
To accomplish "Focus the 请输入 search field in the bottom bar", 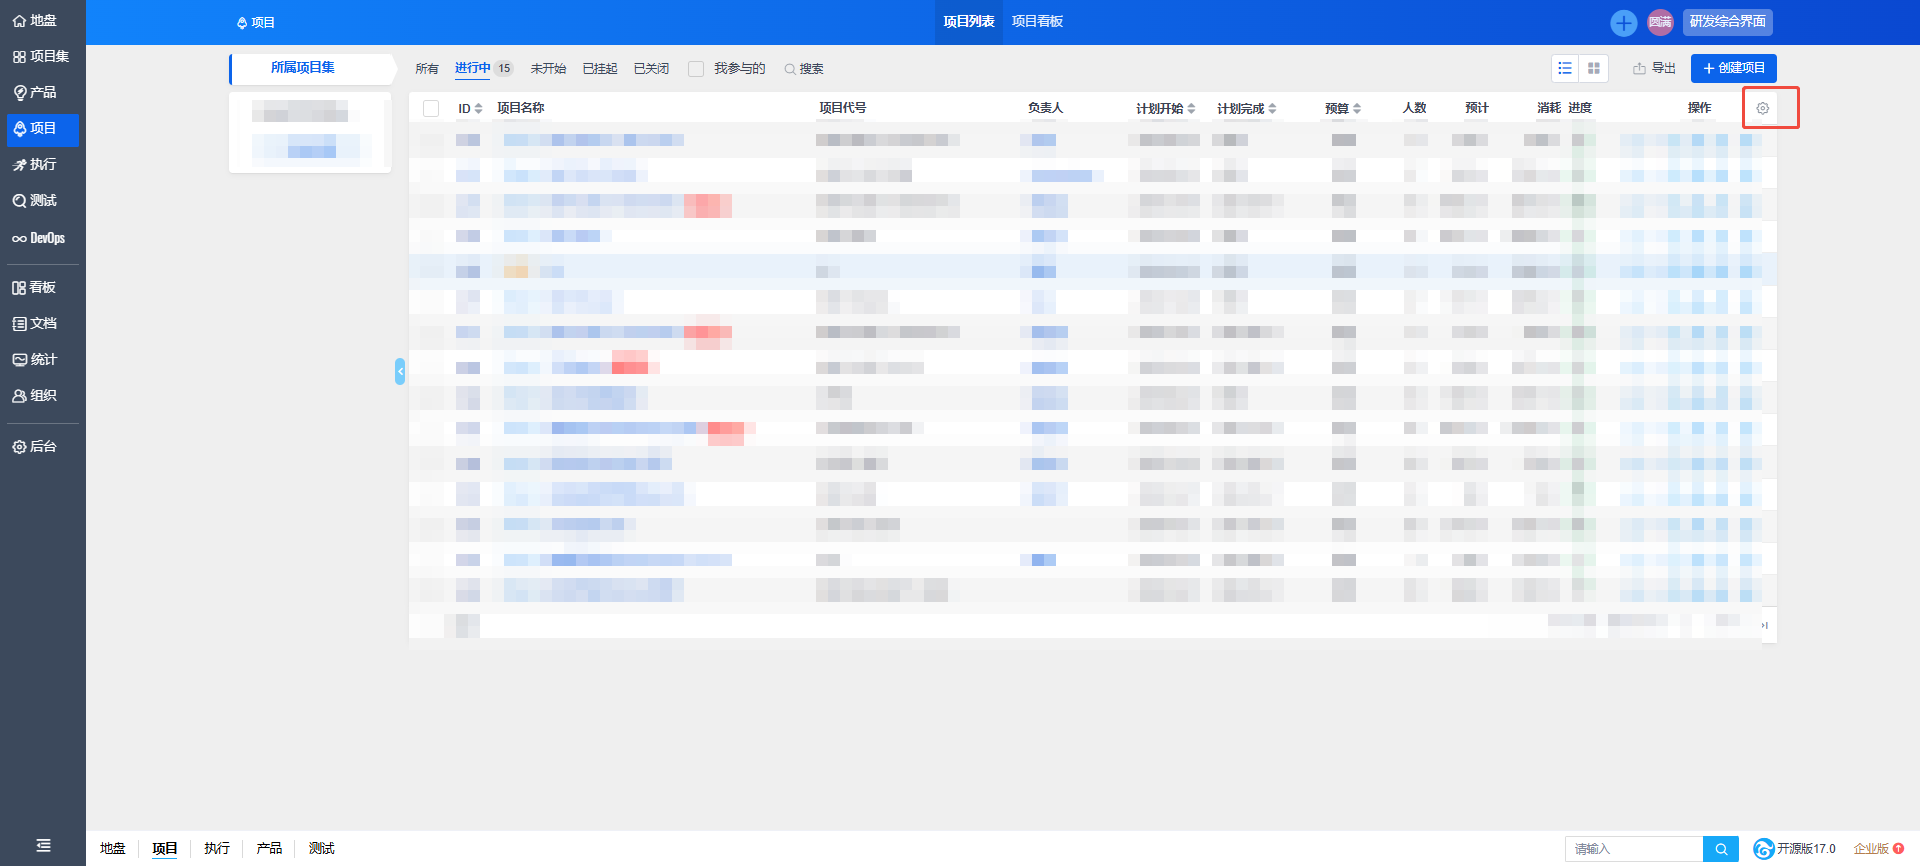I will (x=1634, y=849).
